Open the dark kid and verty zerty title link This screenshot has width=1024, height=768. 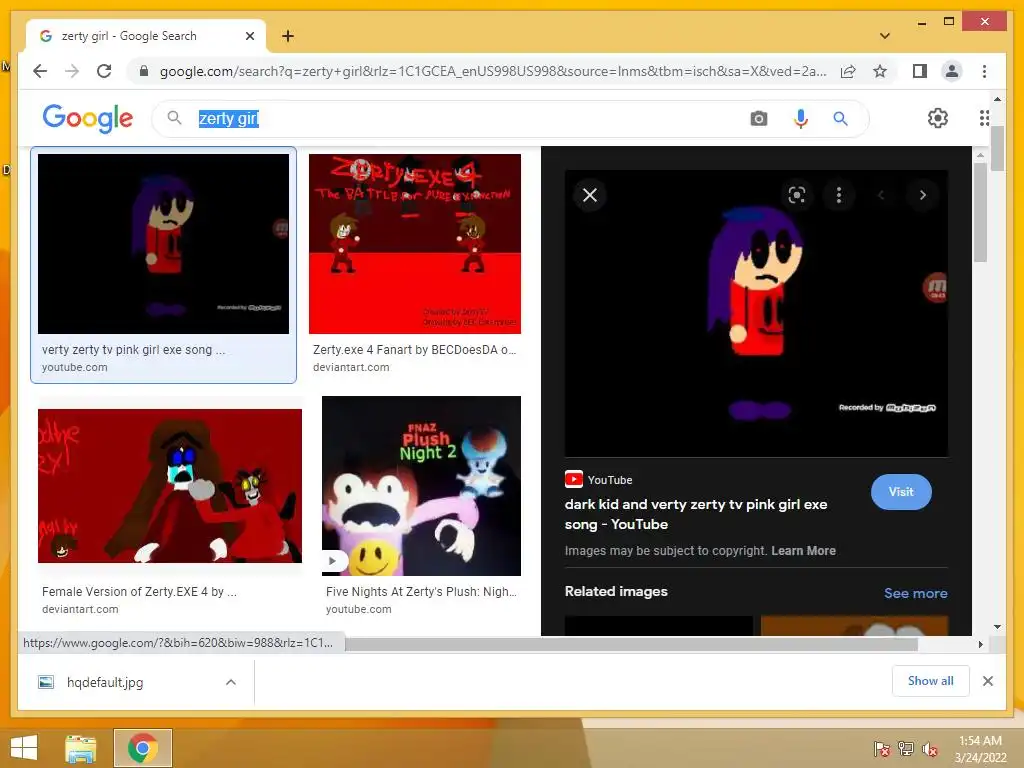tap(696, 514)
